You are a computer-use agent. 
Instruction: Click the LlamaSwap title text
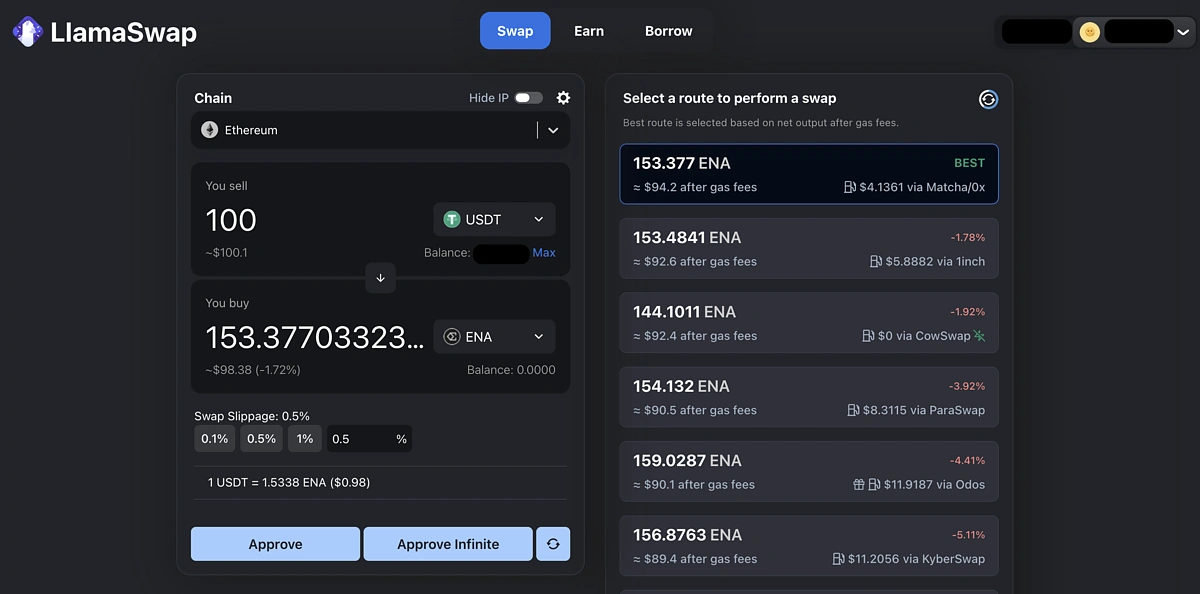click(x=124, y=32)
